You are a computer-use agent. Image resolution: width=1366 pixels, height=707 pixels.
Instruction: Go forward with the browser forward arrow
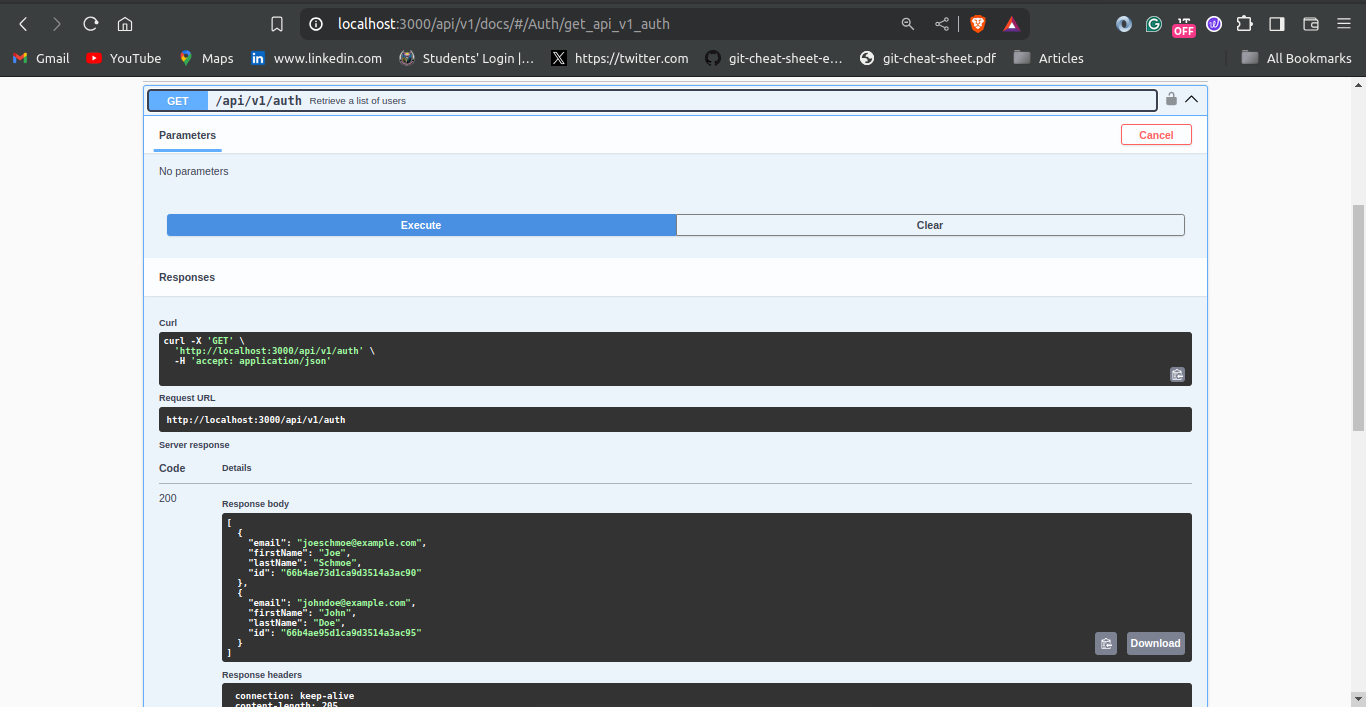coord(57,24)
